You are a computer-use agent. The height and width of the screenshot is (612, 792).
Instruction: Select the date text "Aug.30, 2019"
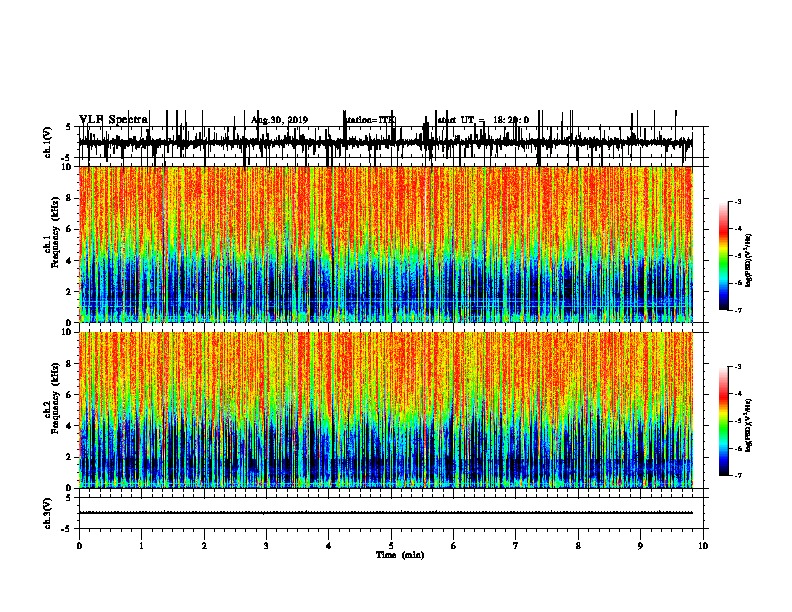(x=279, y=120)
